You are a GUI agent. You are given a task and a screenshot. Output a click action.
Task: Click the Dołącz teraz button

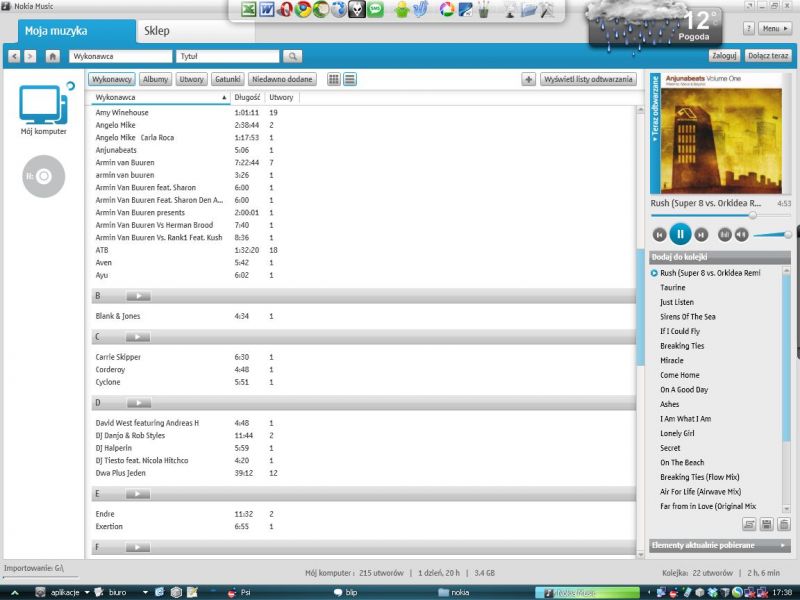click(768, 56)
